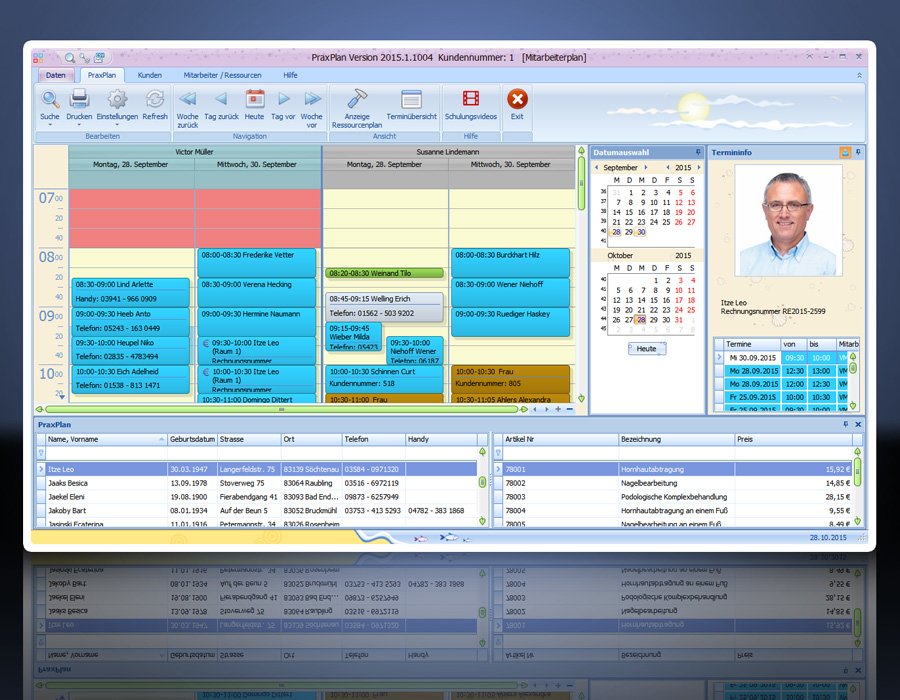The image size is (900, 700).
Task: Decrease the year 2015 in Datumauswahl
Action: coord(668,168)
